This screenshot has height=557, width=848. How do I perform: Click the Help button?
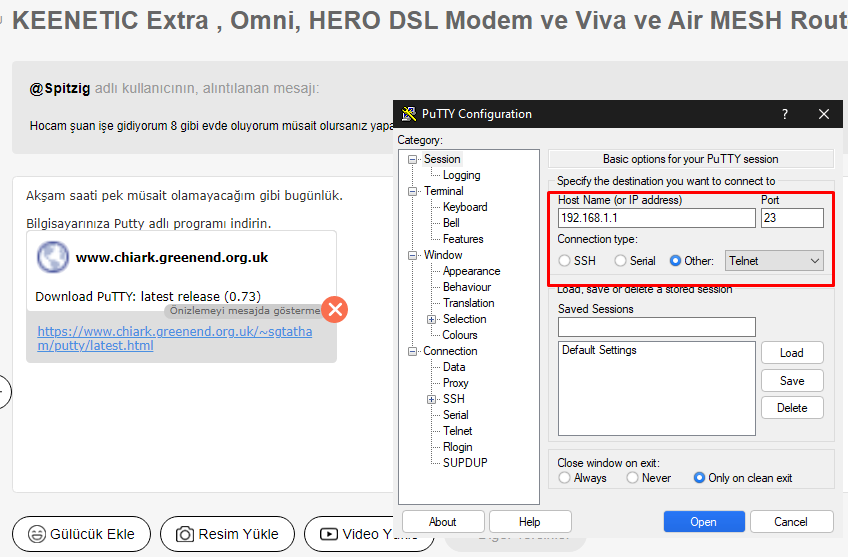[x=529, y=522]
